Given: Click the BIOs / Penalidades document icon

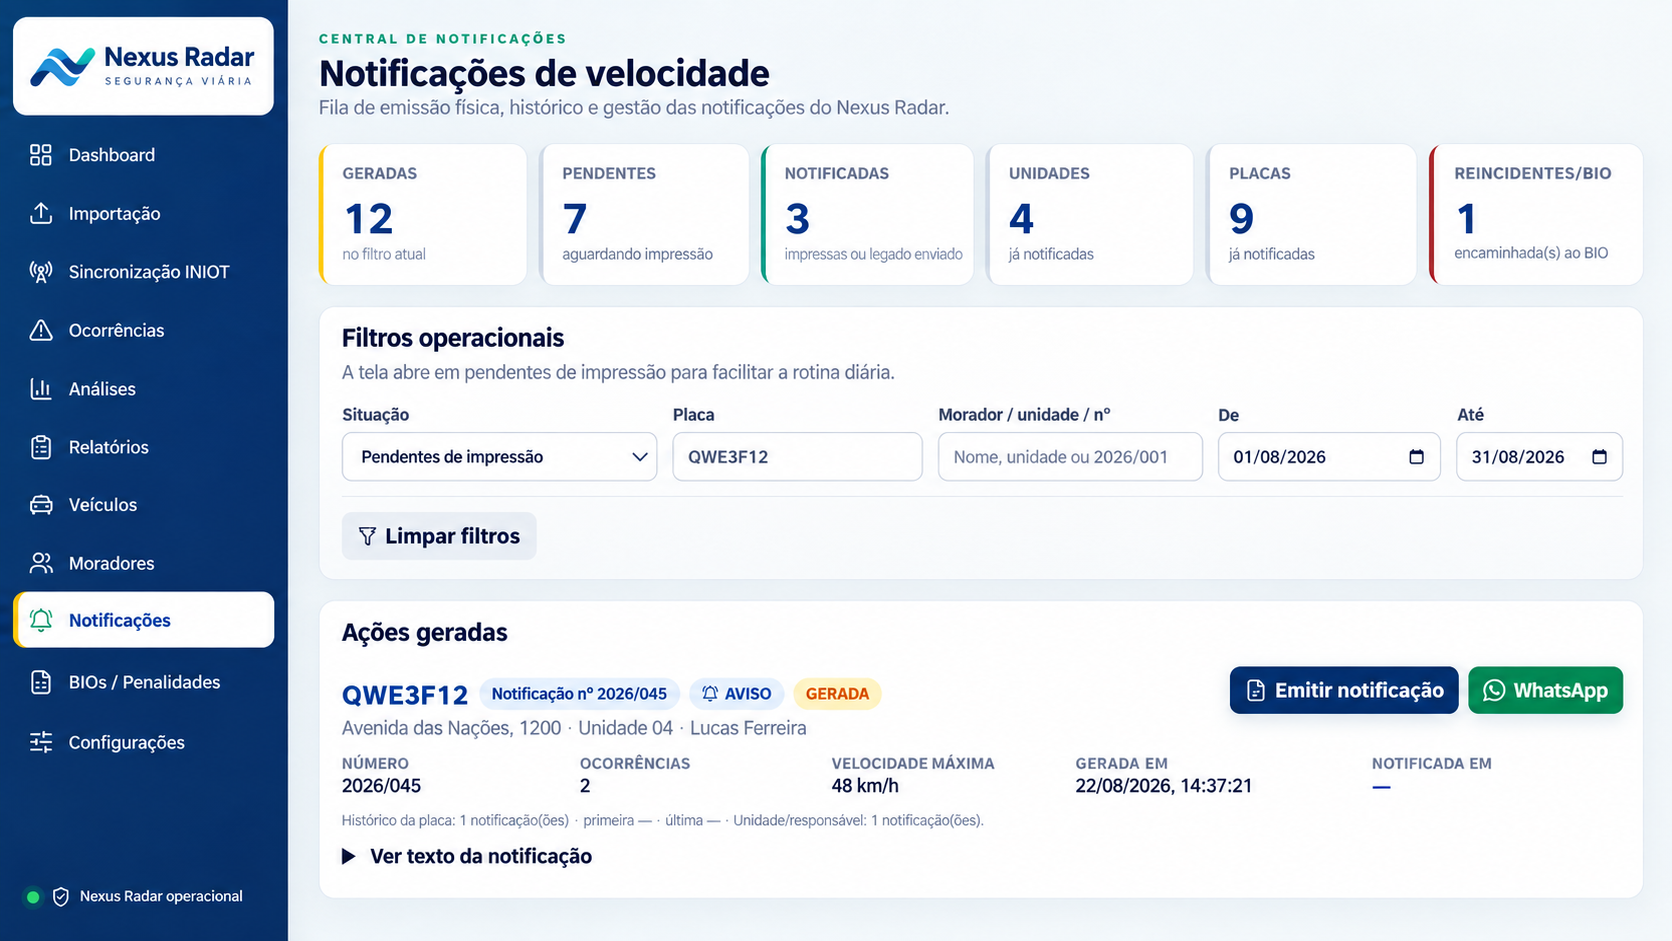Looking at the screenshot, I should 41,682.
